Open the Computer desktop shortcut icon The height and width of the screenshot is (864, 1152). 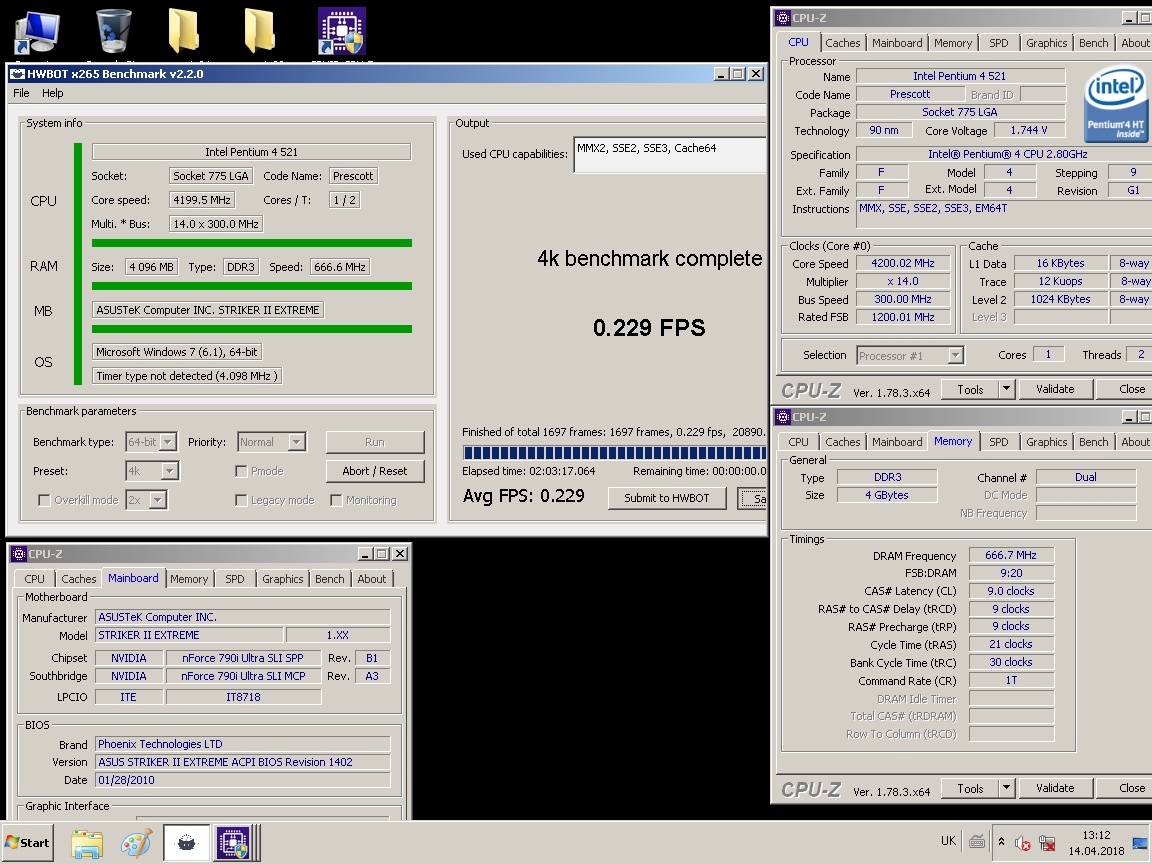click(37, 32)
